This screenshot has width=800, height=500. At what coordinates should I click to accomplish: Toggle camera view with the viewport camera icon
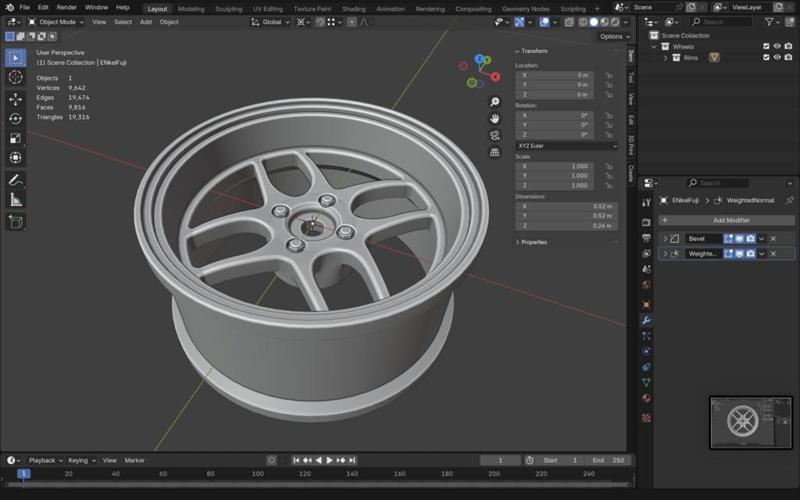click(494, 135)
